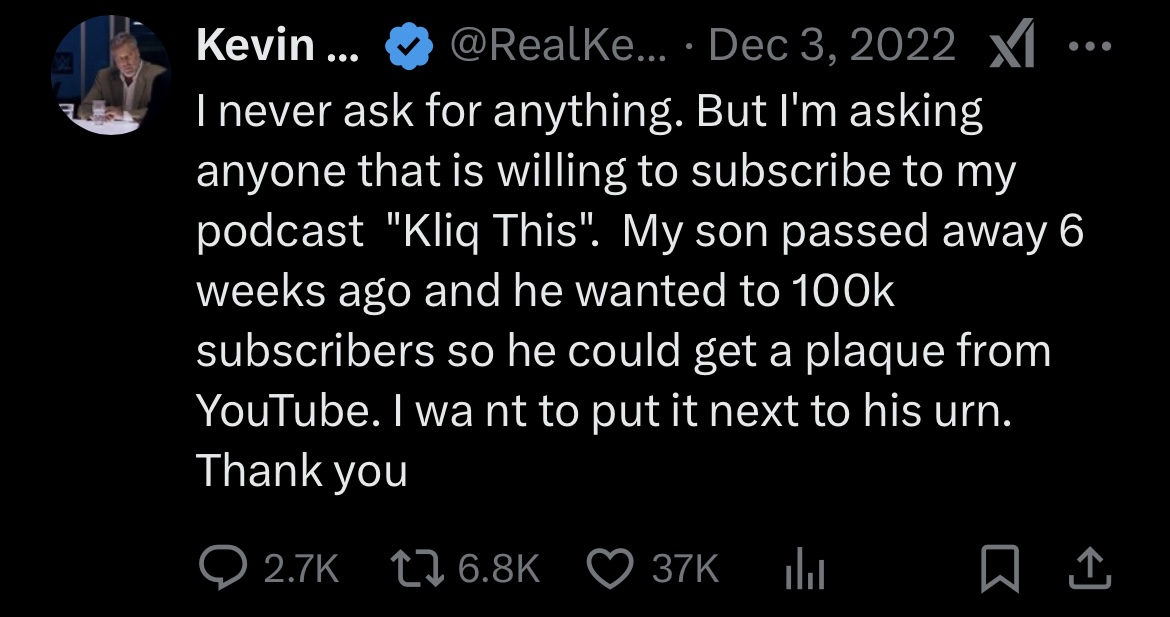Click the 2.7K replies count
This screenshot has width=1170, height=617.
[301, 570]
